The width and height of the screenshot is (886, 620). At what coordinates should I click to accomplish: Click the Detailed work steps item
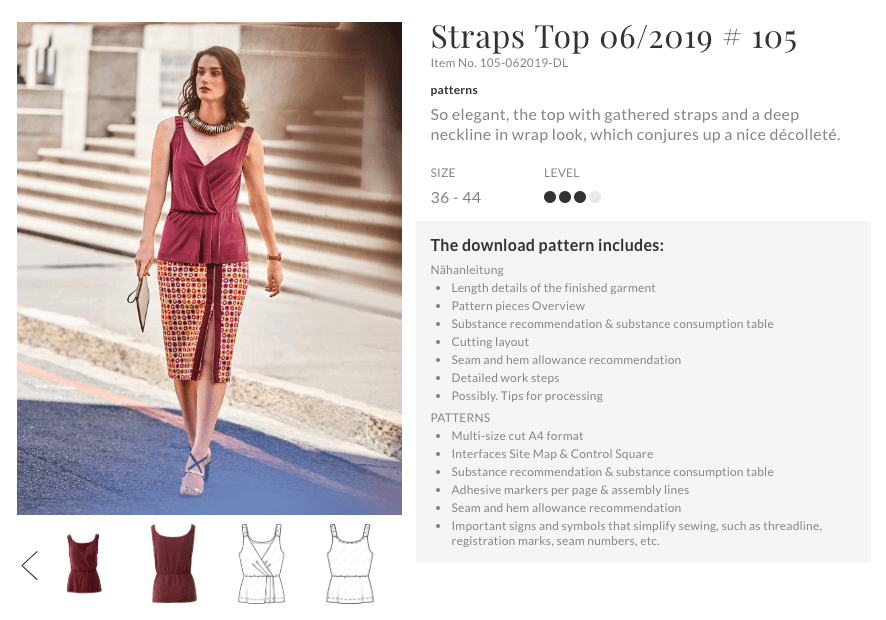[x=505, y=378]
